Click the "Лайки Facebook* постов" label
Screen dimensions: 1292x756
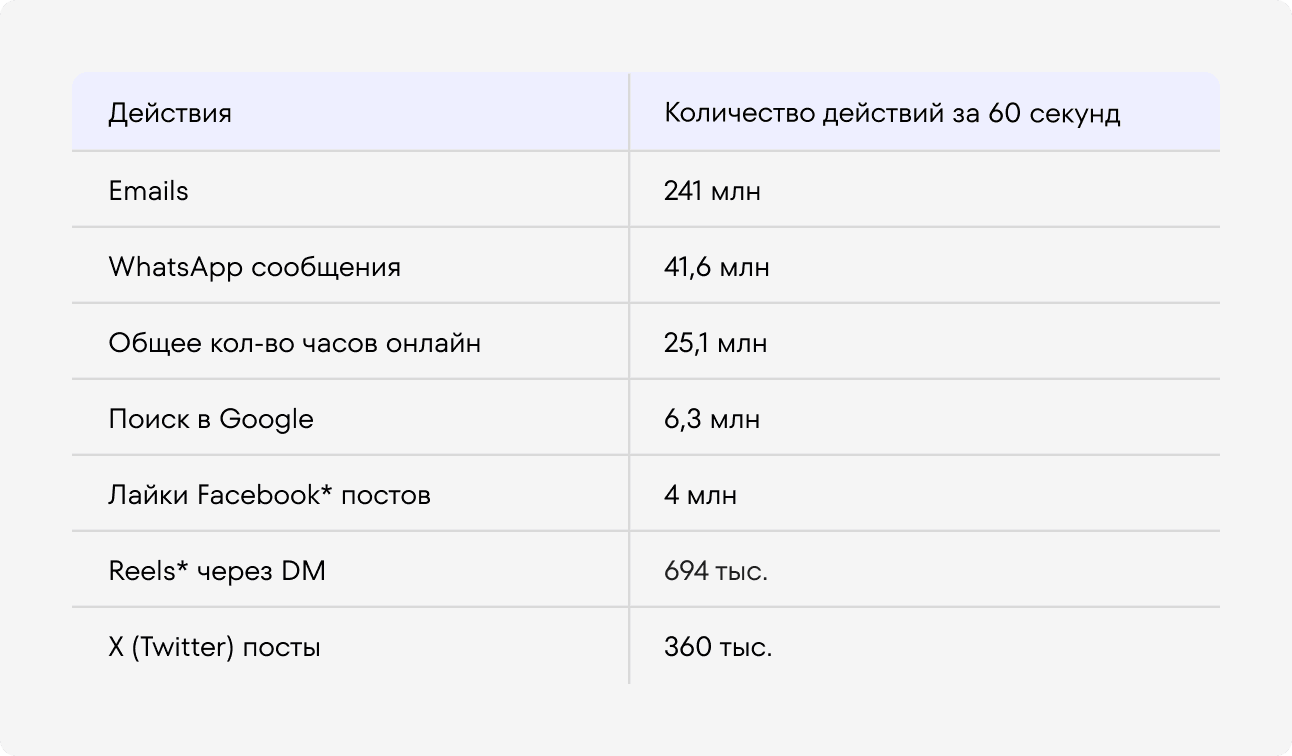[269, 495]
